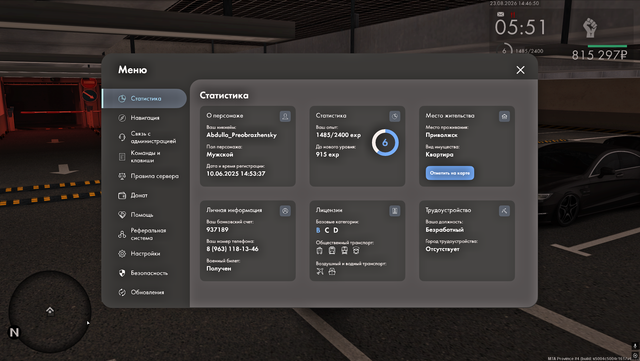
Task: Click the second public transport license icon
Action: click(x=332, y=250)
